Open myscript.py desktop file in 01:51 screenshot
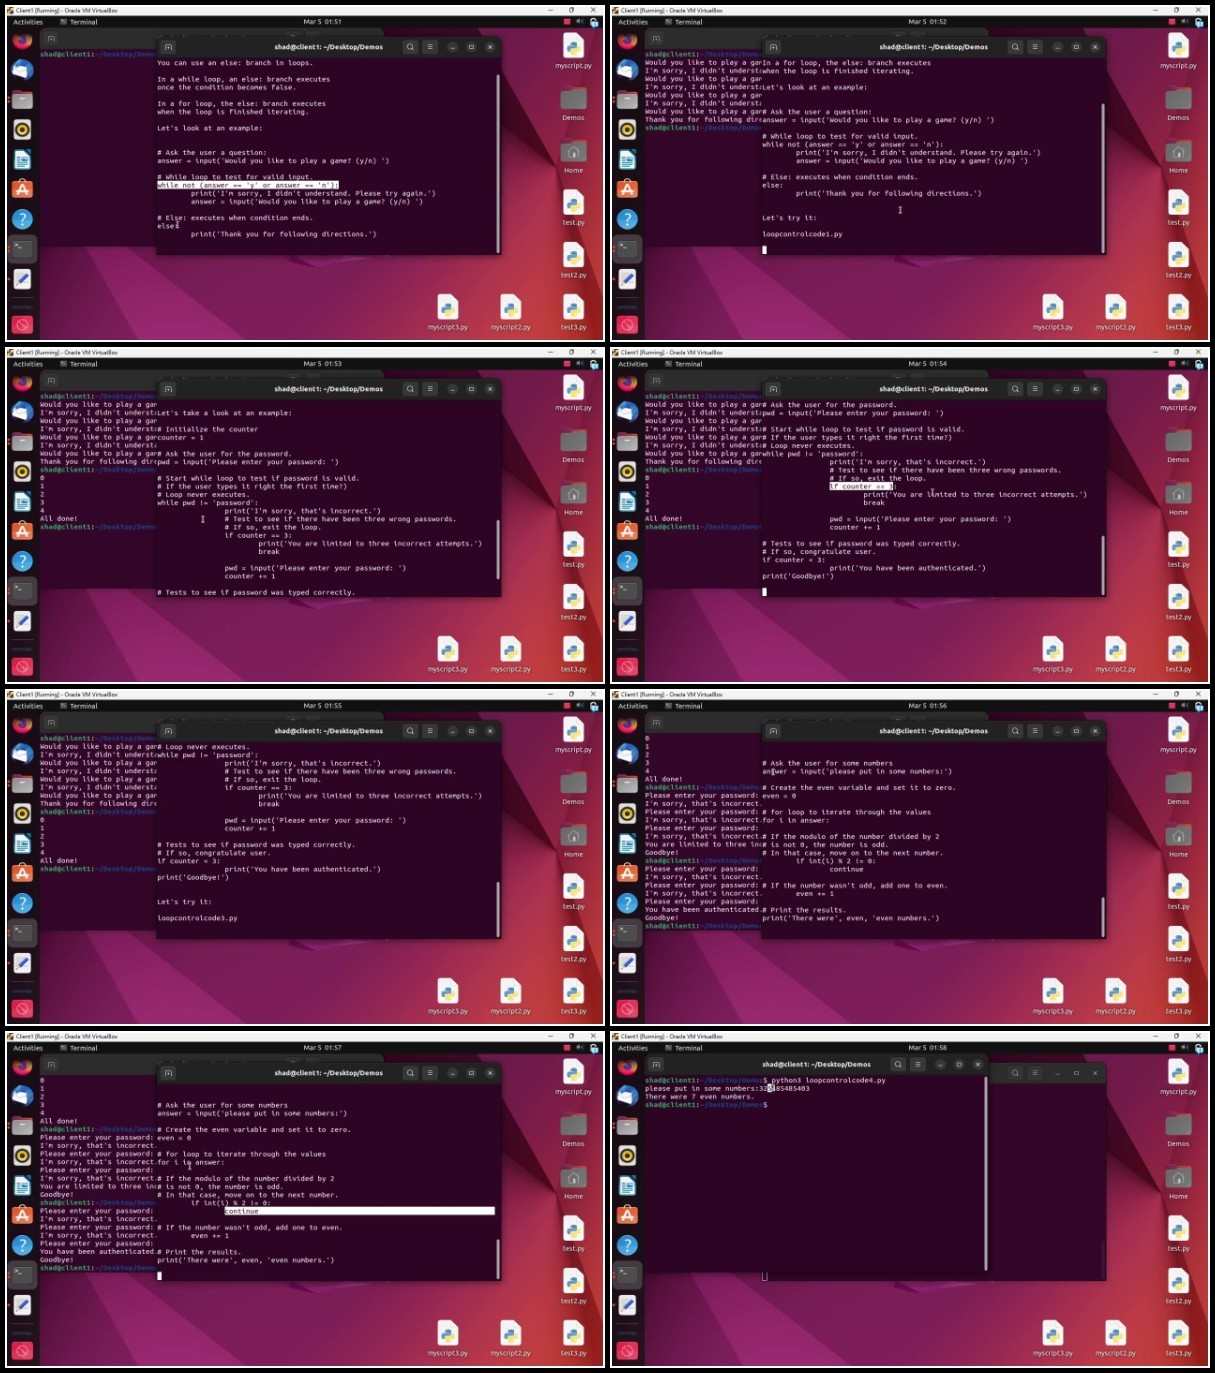The image size is (1215, 1373). 573,51
